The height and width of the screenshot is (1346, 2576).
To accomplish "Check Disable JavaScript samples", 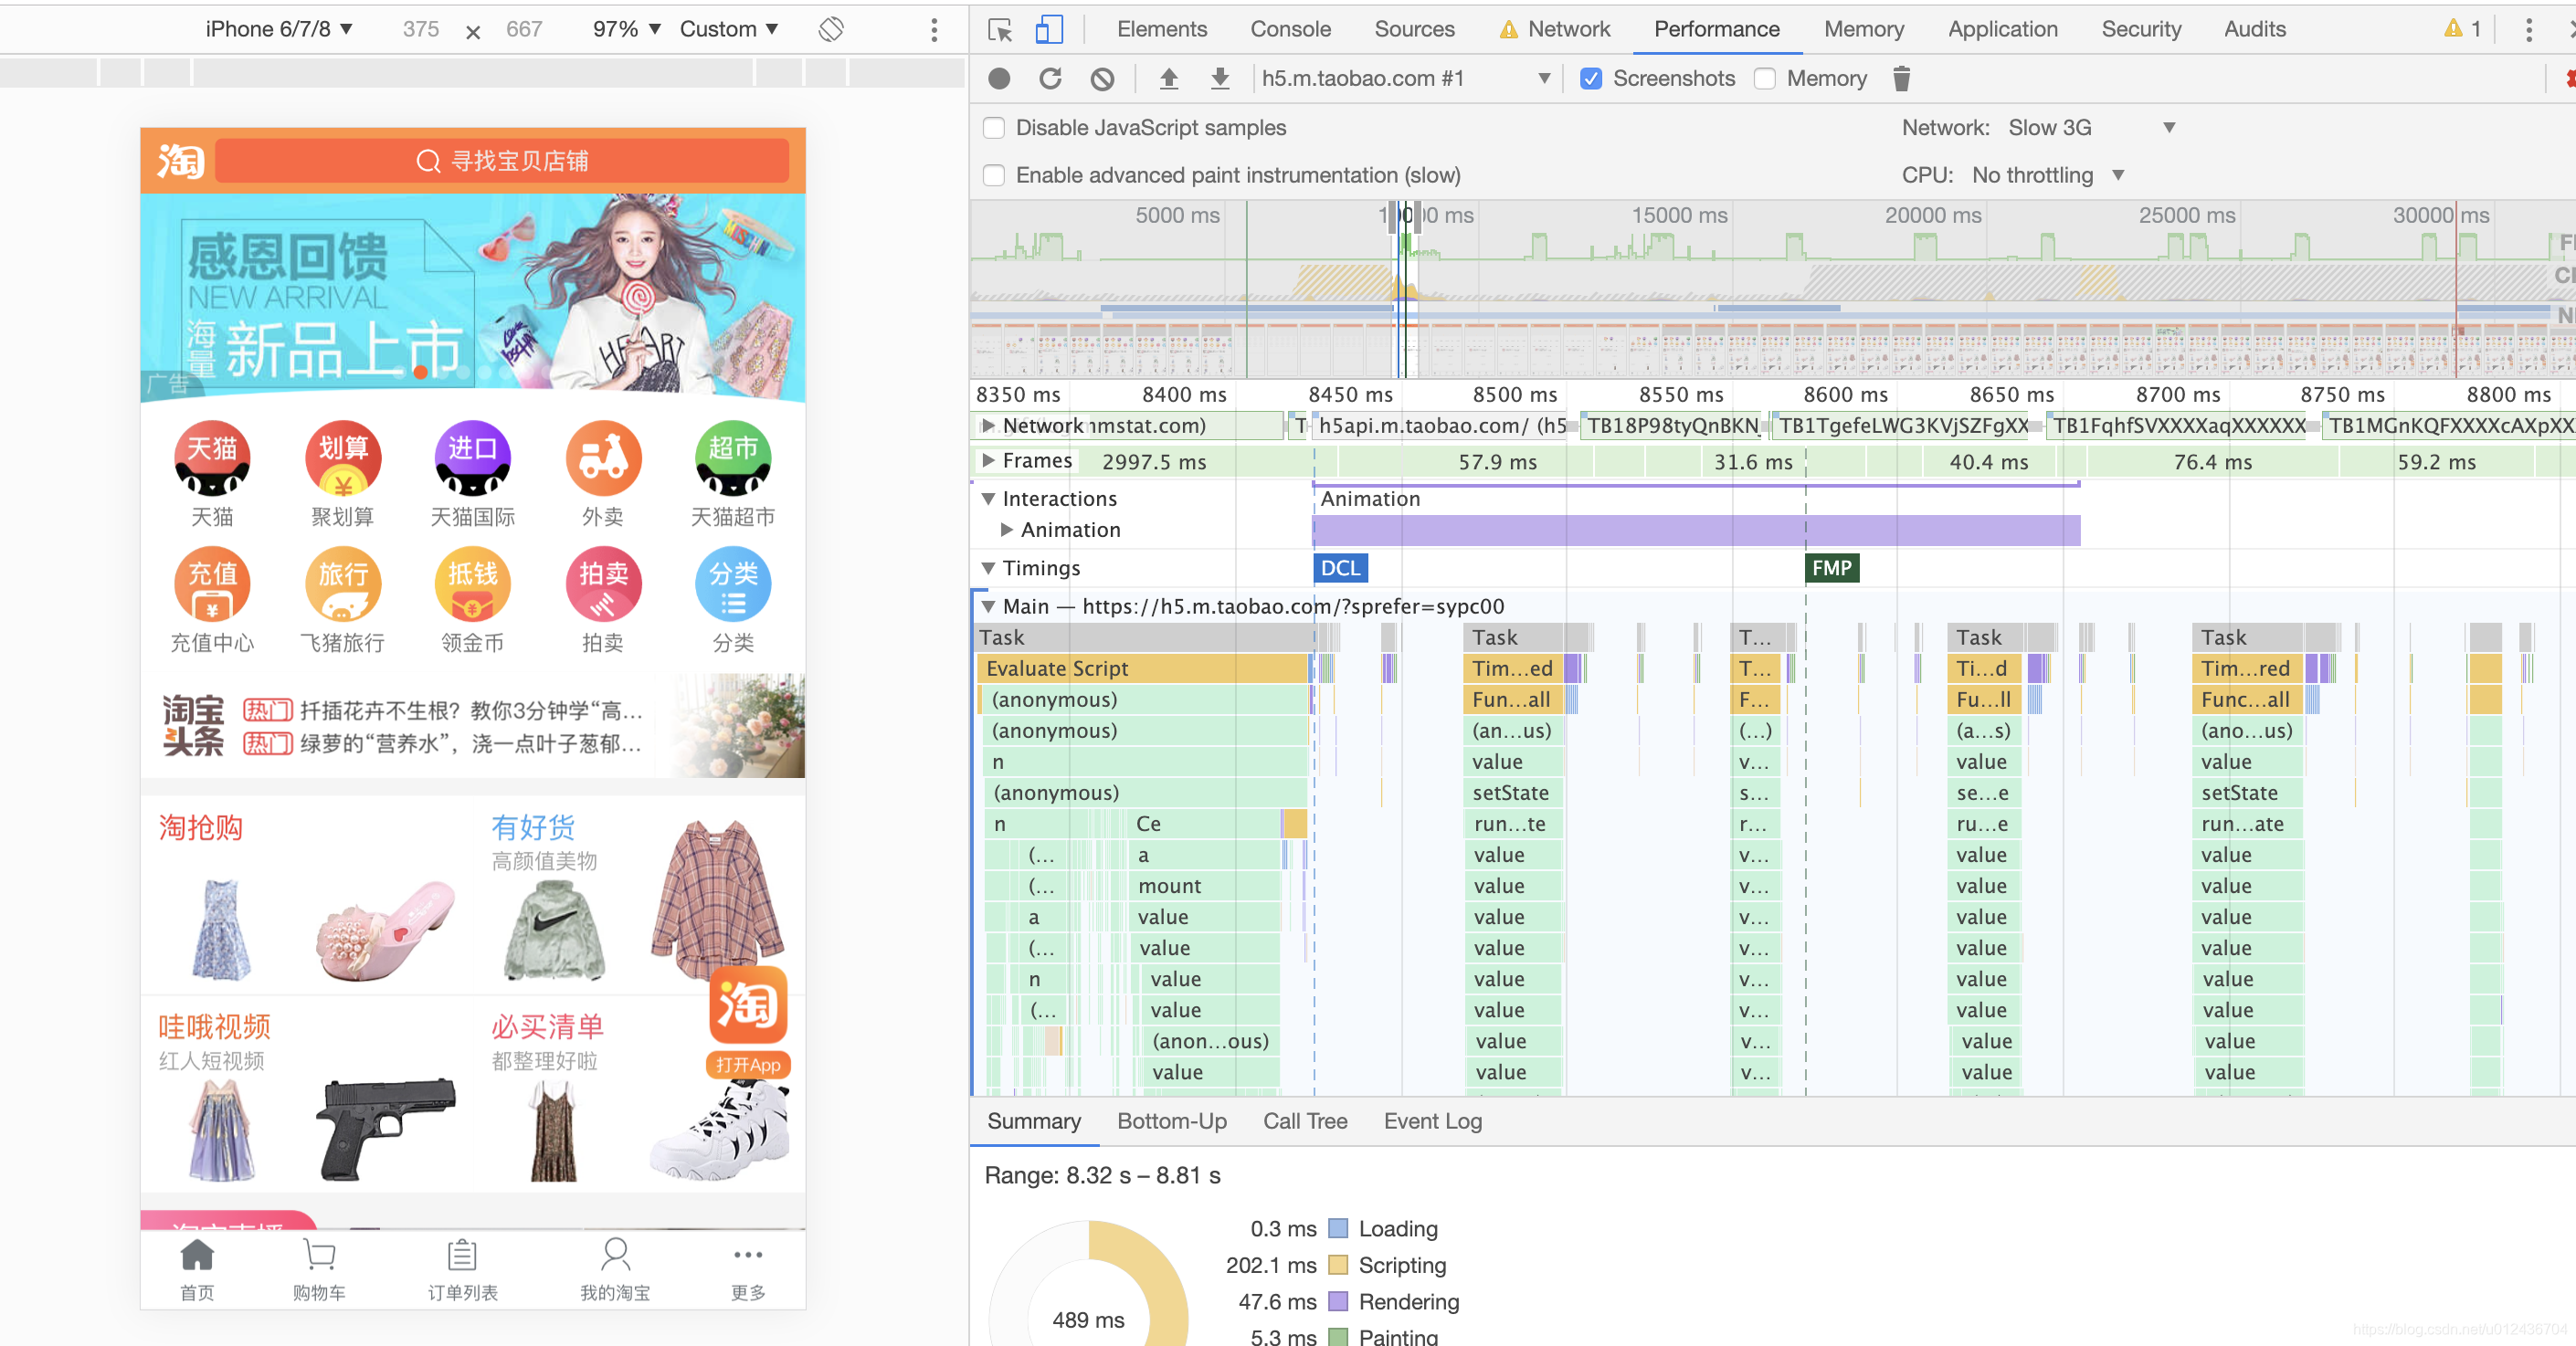I will tap(994, 128).
